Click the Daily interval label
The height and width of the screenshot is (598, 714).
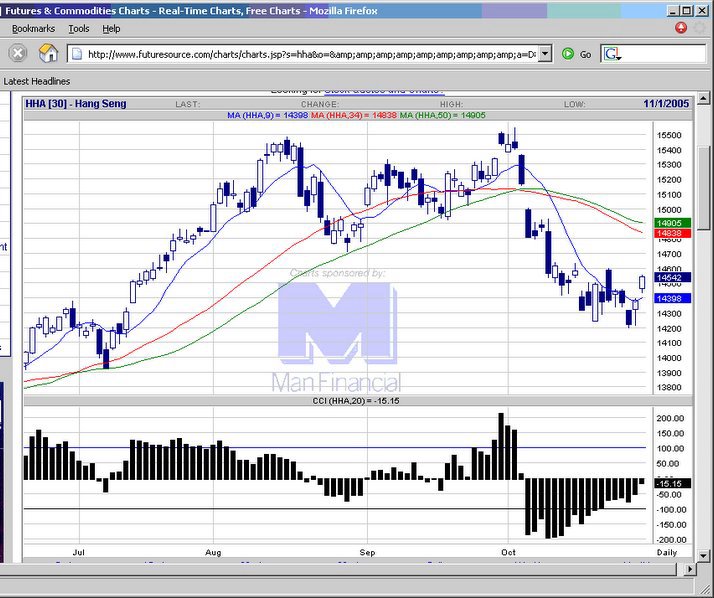pyautogui.click(x=667, y=552)
